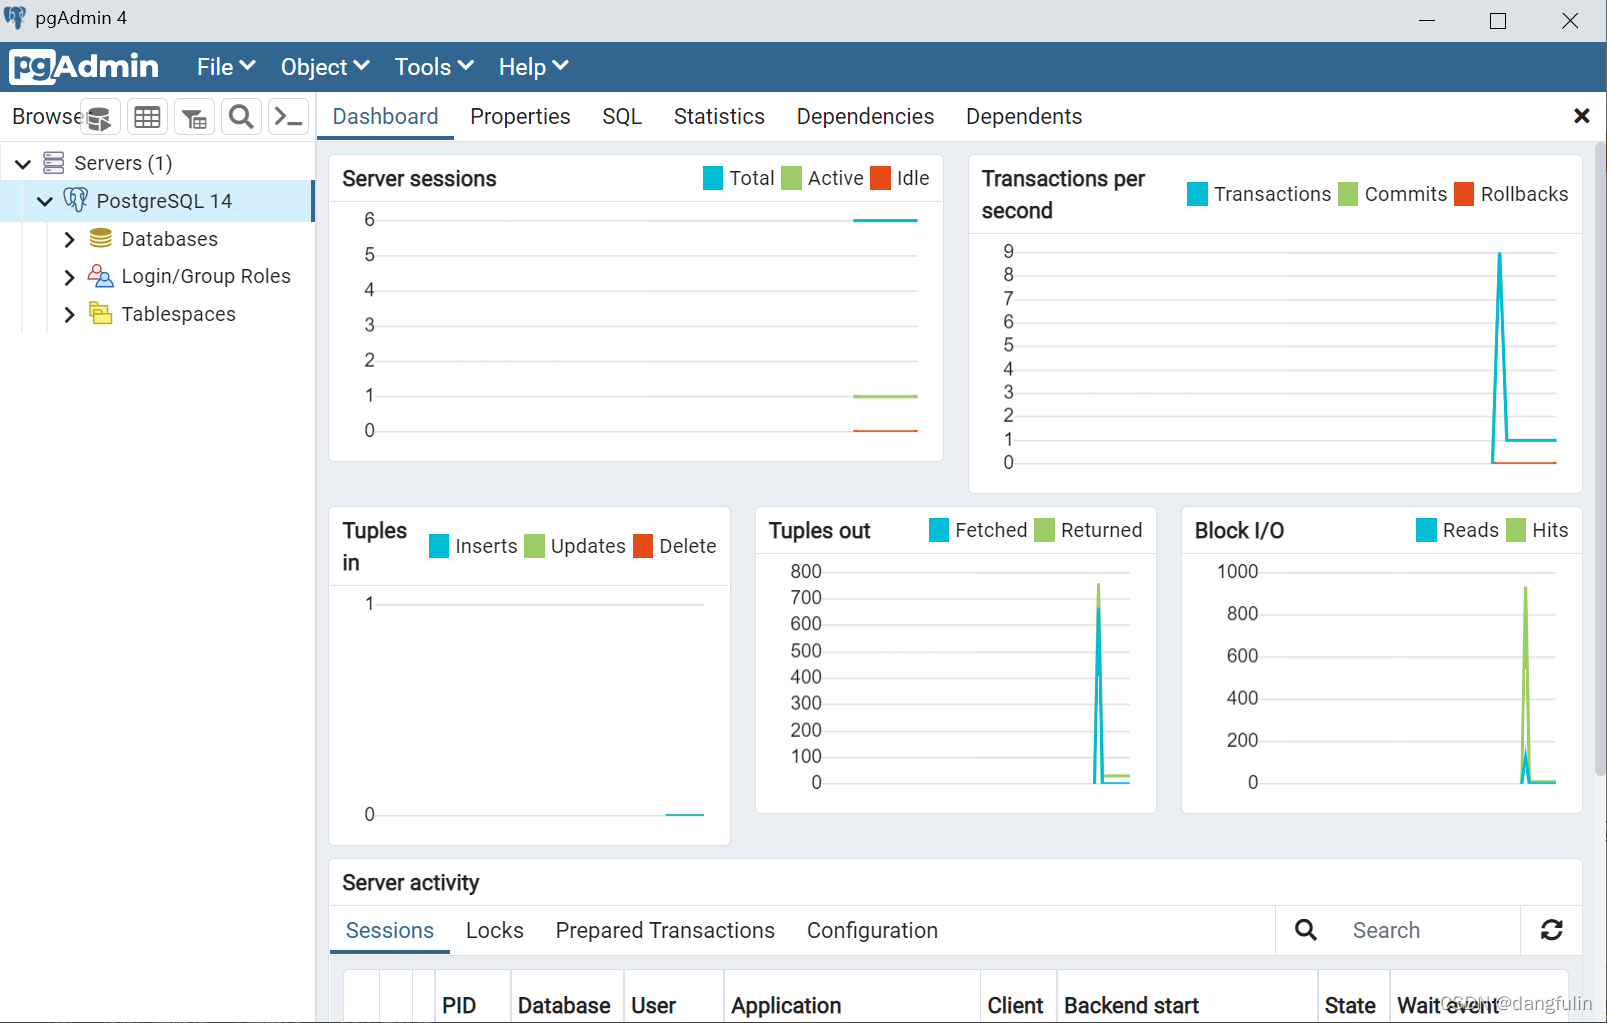Click the Hits legend swatch
Screen dimensions: 1607x1023
coord(1516,530)
